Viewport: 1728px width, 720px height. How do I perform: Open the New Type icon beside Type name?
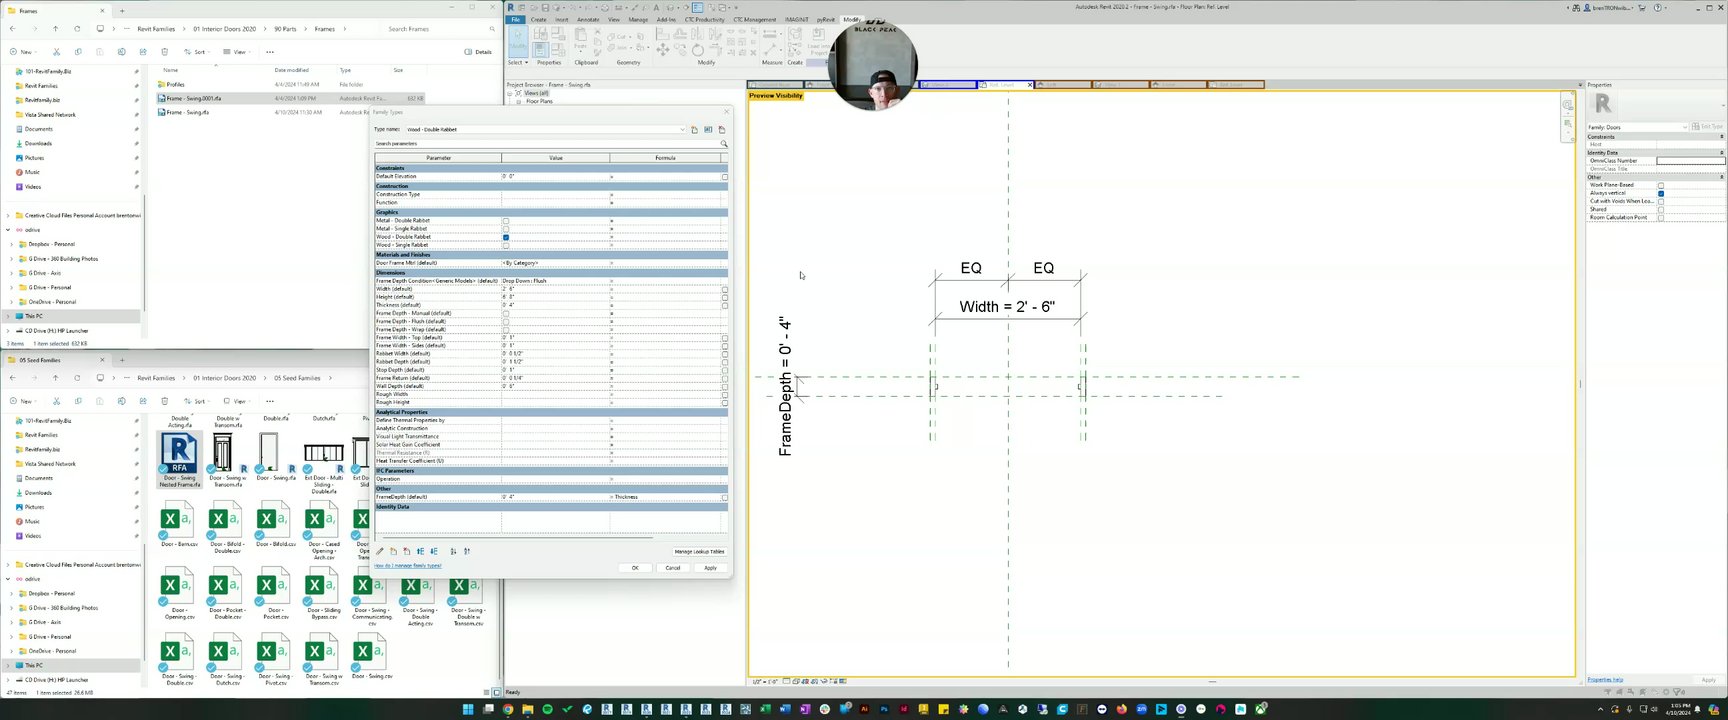pos(694,129)
